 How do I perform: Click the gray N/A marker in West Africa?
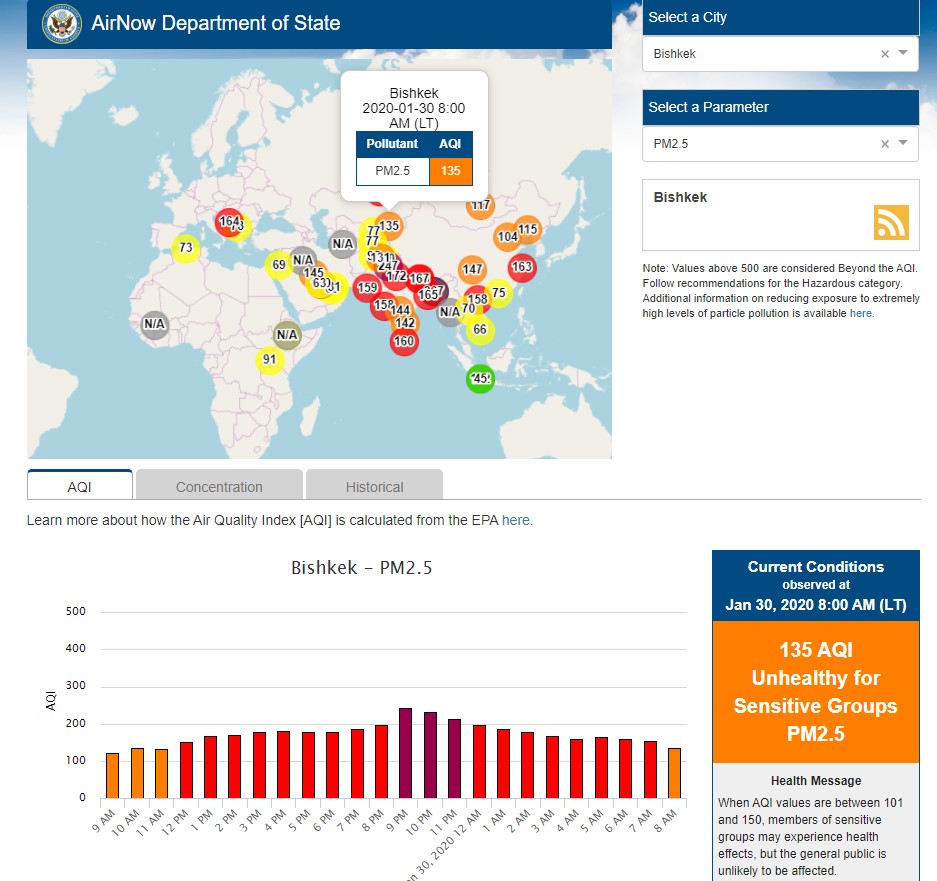point(154,324)
